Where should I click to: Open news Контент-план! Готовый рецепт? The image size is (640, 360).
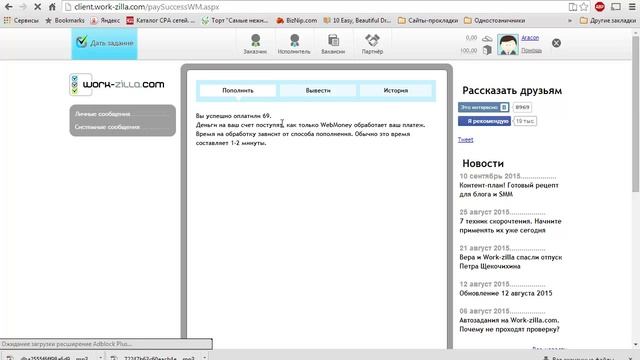509,190
